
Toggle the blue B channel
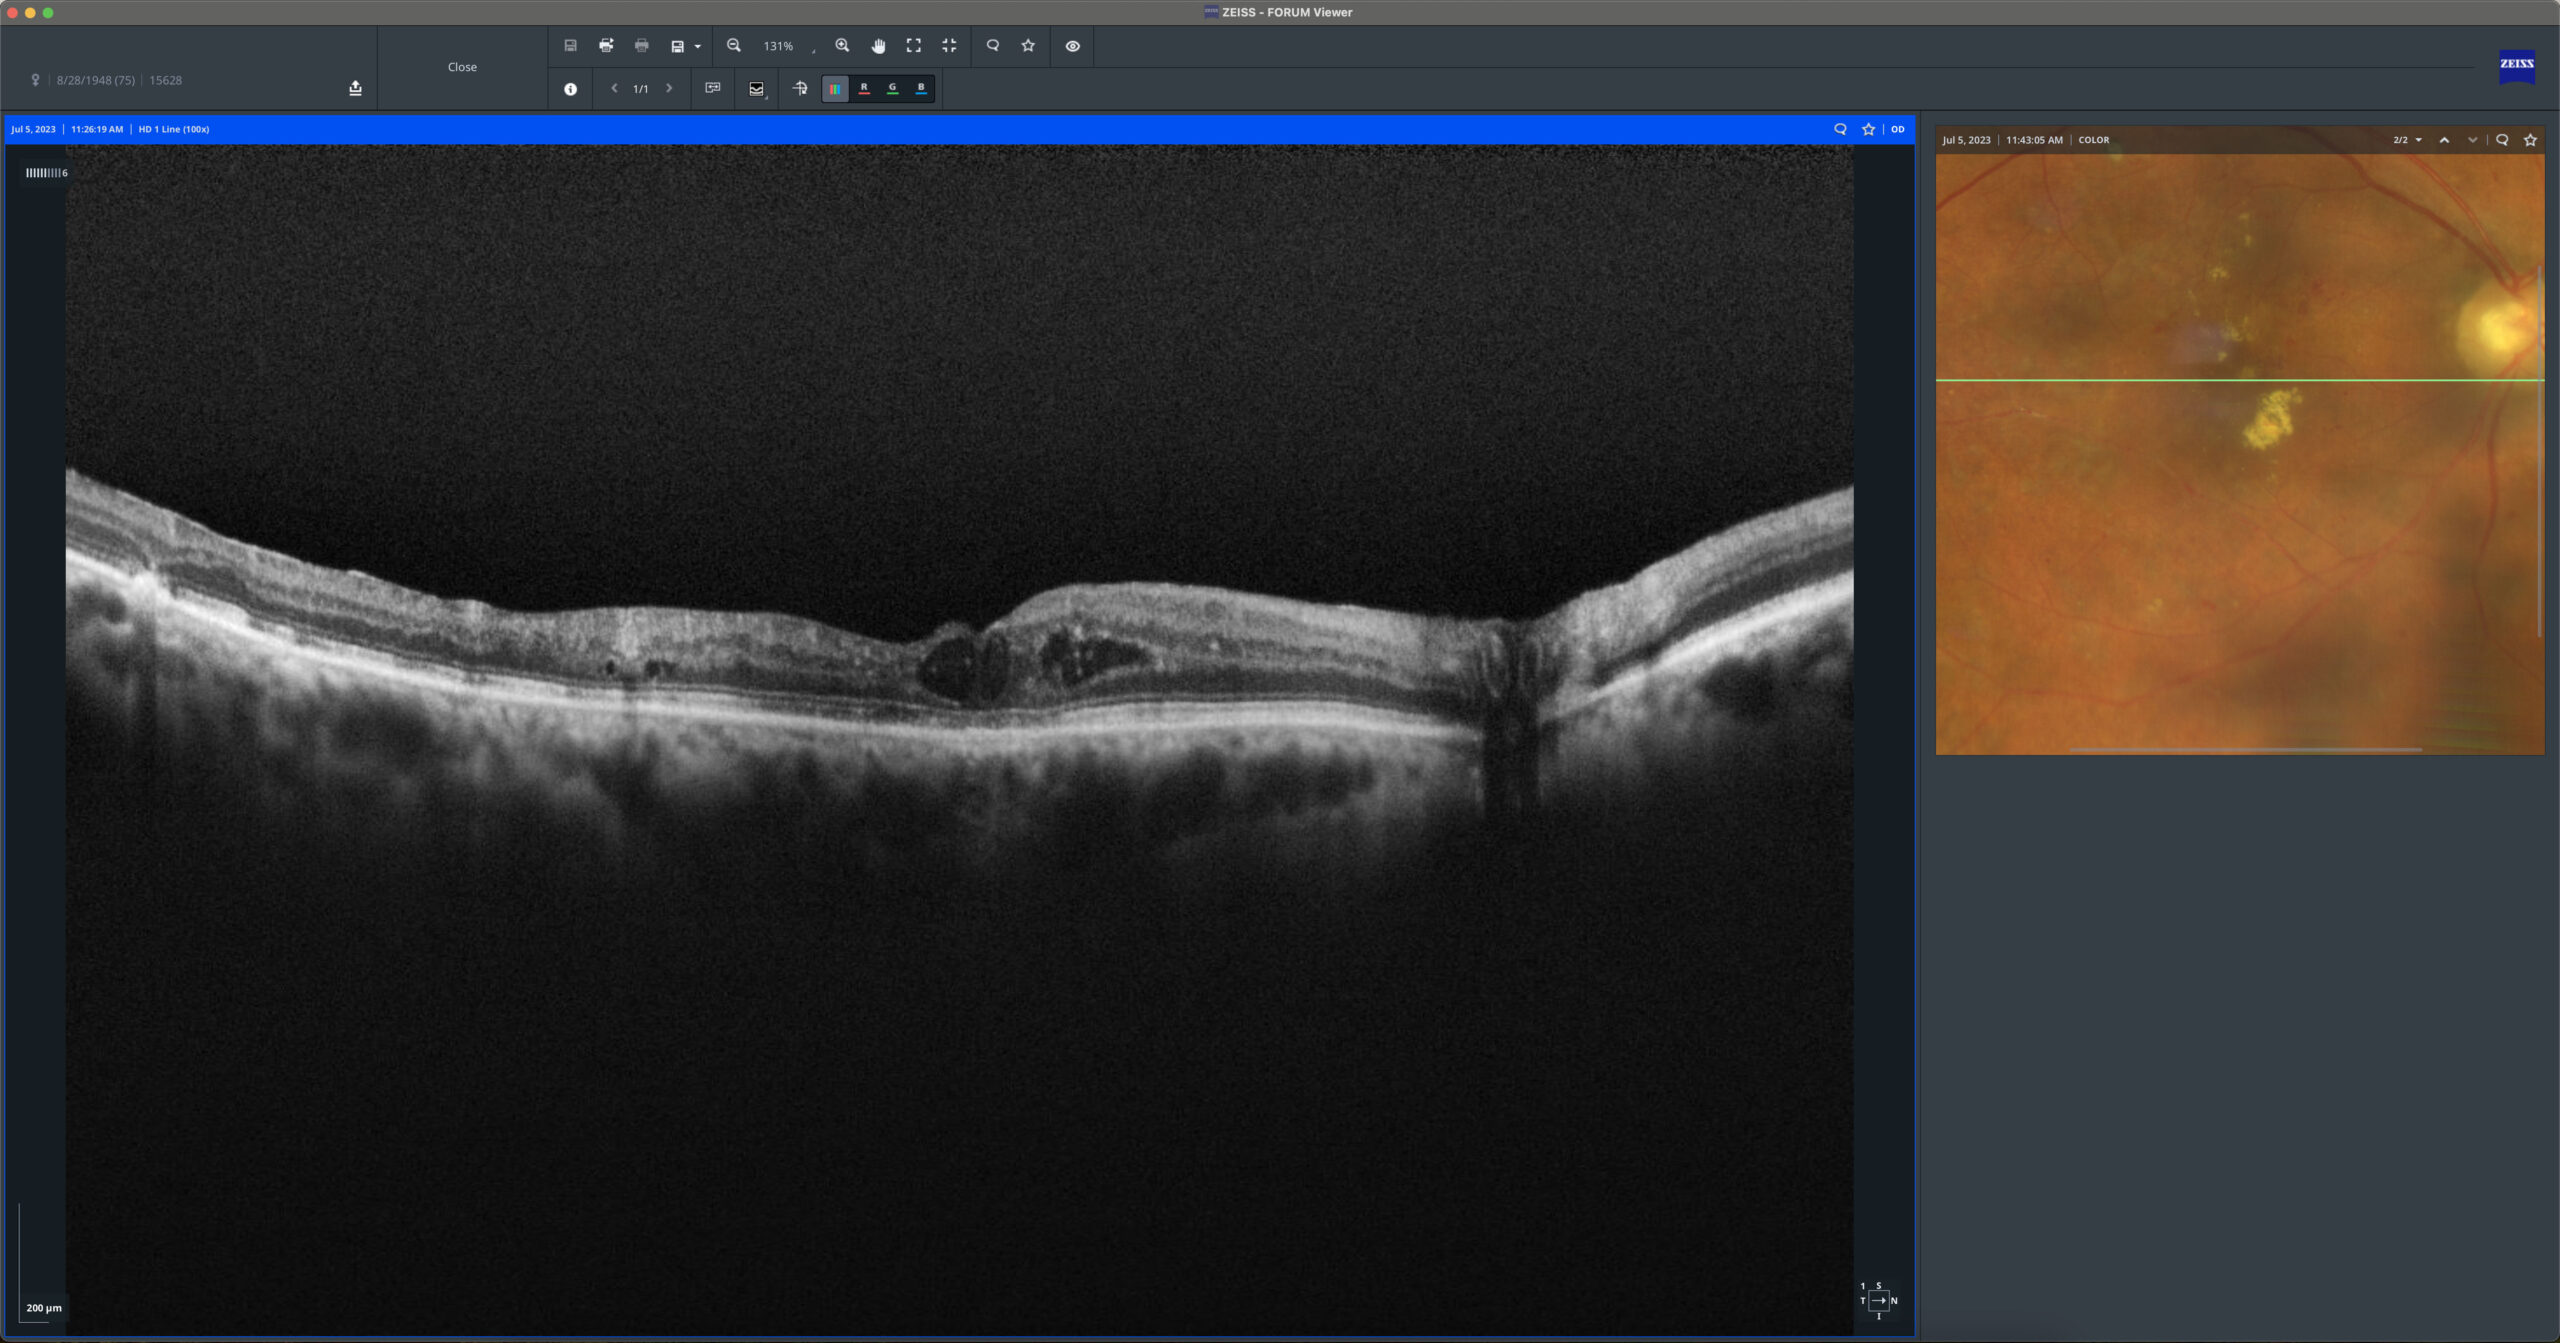[x=921, y=89]
